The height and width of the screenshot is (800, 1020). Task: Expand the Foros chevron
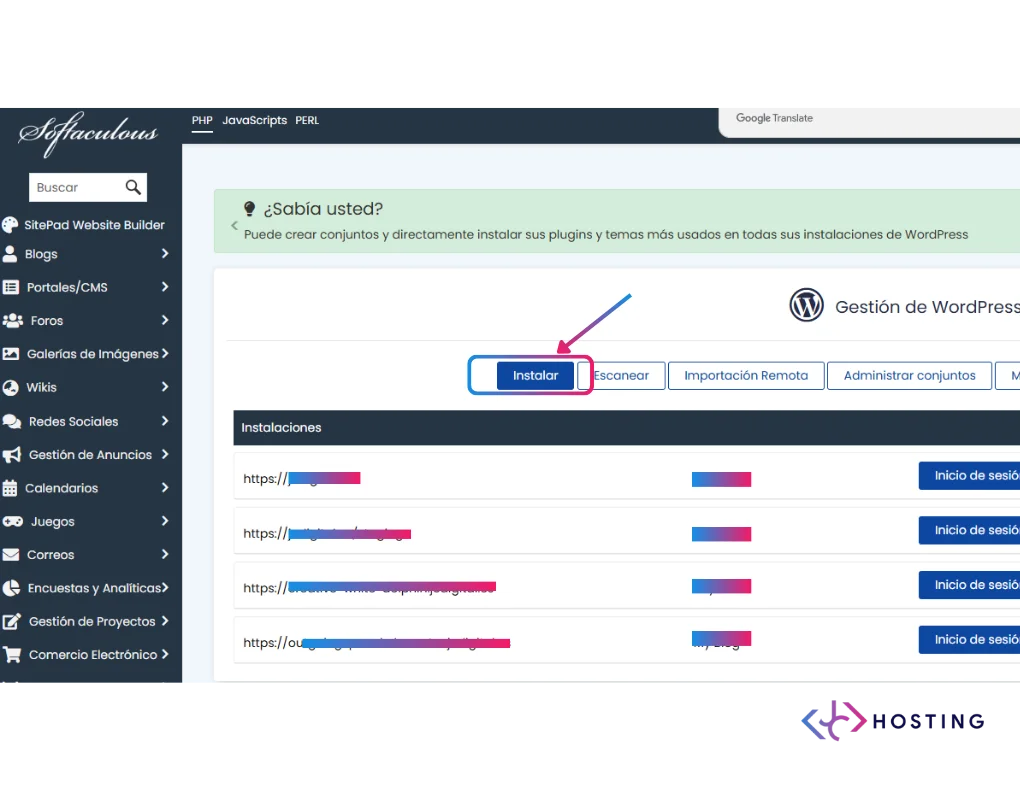tap(165, 320)
